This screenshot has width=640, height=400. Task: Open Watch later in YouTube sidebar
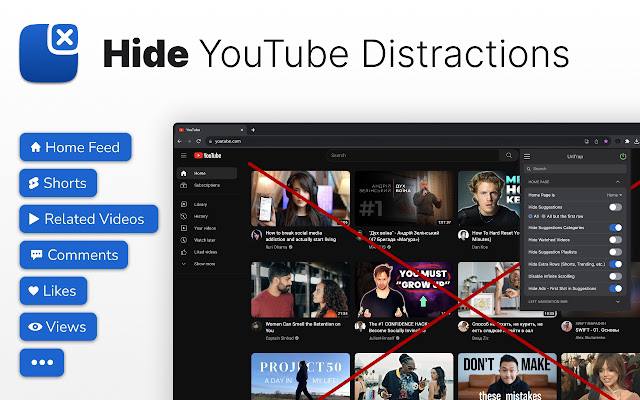coord(207,240)
